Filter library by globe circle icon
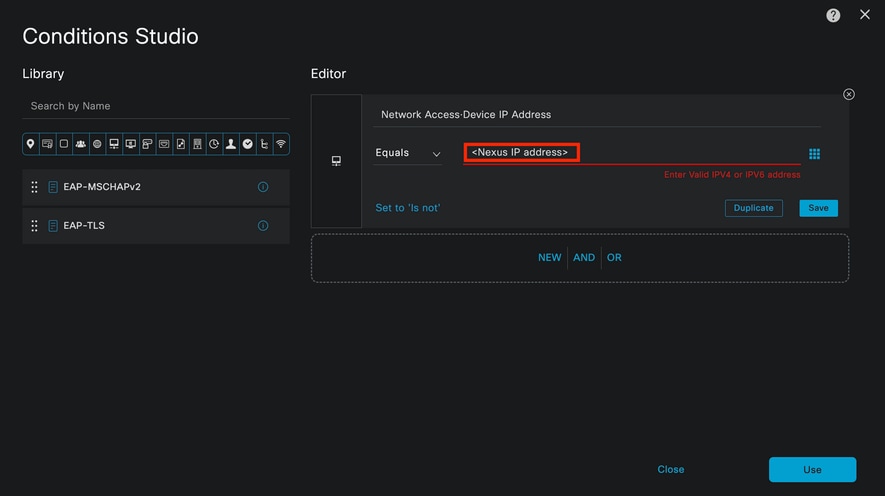The width and height of the screenshot is (885, 496). pyautogui.click(x=97, y=144)
